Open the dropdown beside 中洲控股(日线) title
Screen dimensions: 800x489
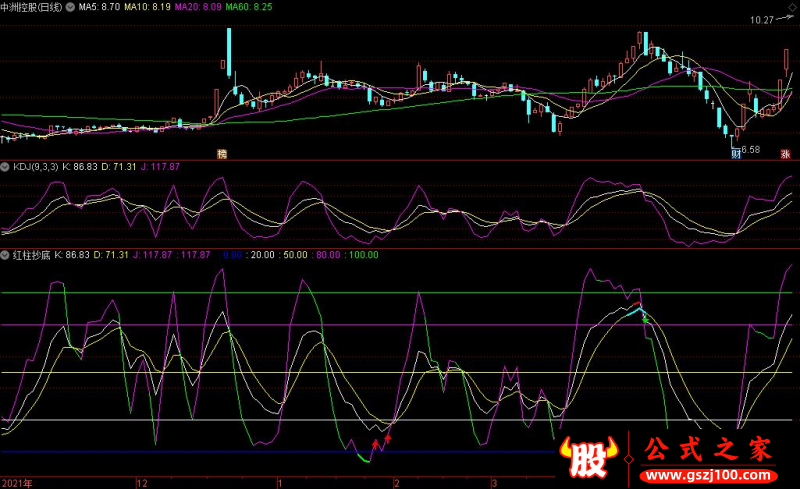coord(70,7)
